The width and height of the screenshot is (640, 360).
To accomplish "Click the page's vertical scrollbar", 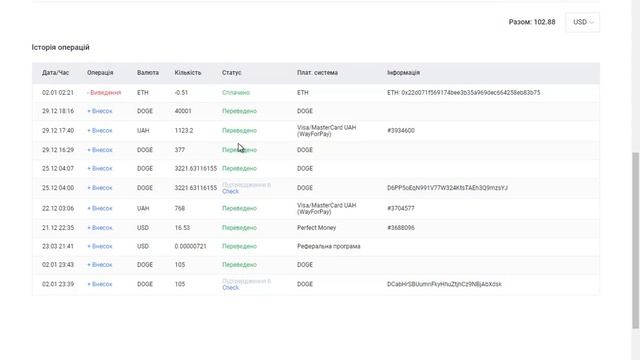I will coord(636,240).
